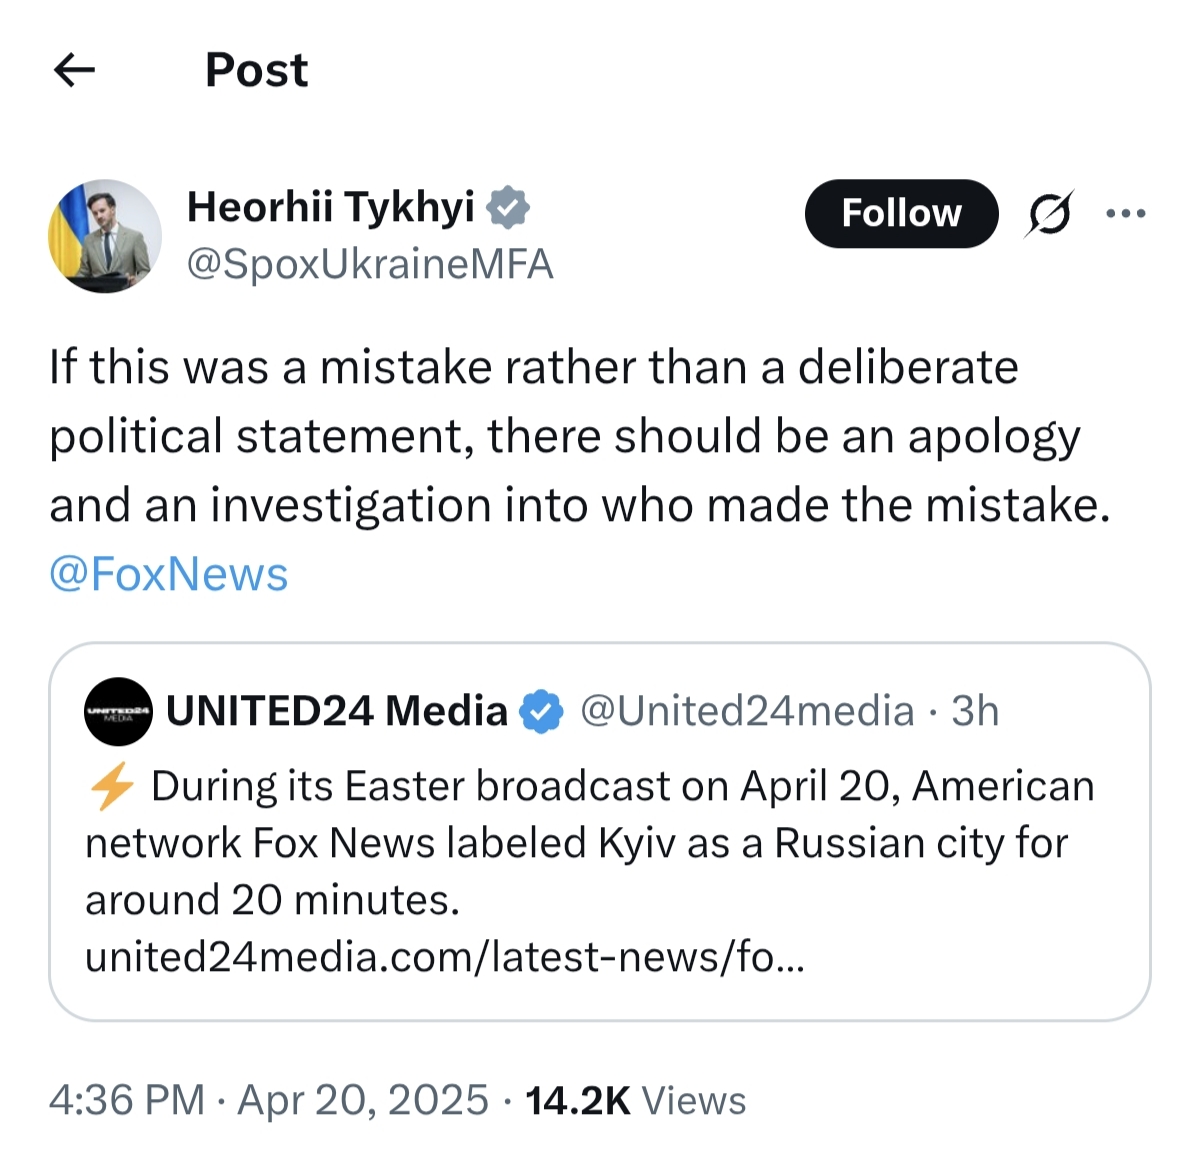
Task: Follow Heorhii Tykhyi
Action: click(x=901, y=213)
